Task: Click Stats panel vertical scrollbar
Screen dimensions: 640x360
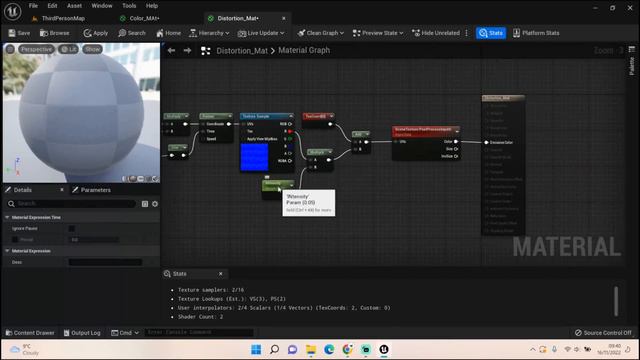Action: pos(616,302)
